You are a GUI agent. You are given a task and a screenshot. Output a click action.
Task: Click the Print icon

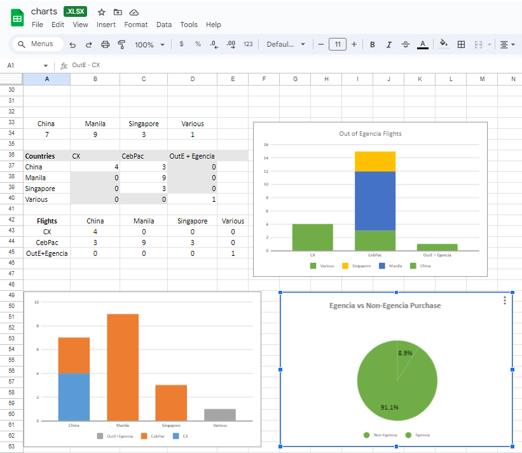pyautogui.click(x=105, y=44)
